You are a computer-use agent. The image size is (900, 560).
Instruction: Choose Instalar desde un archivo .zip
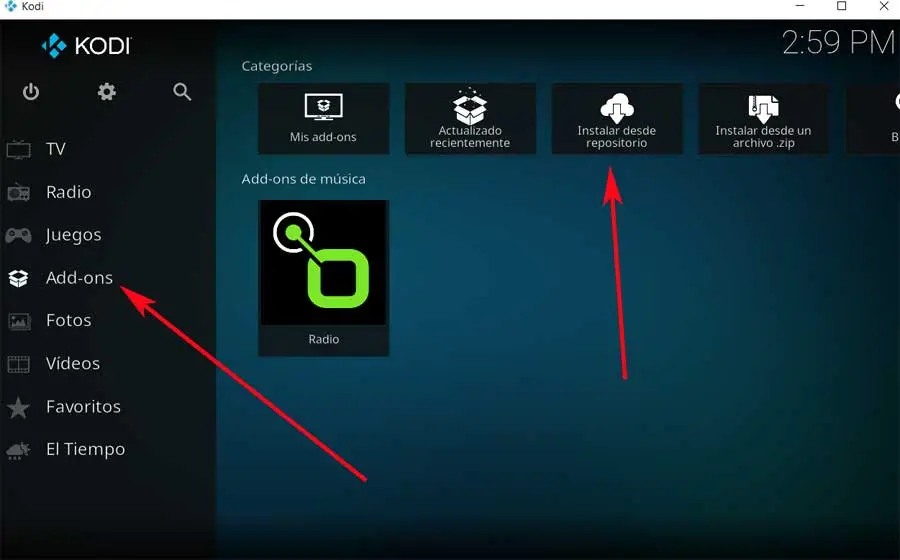[x=763, y=119]
